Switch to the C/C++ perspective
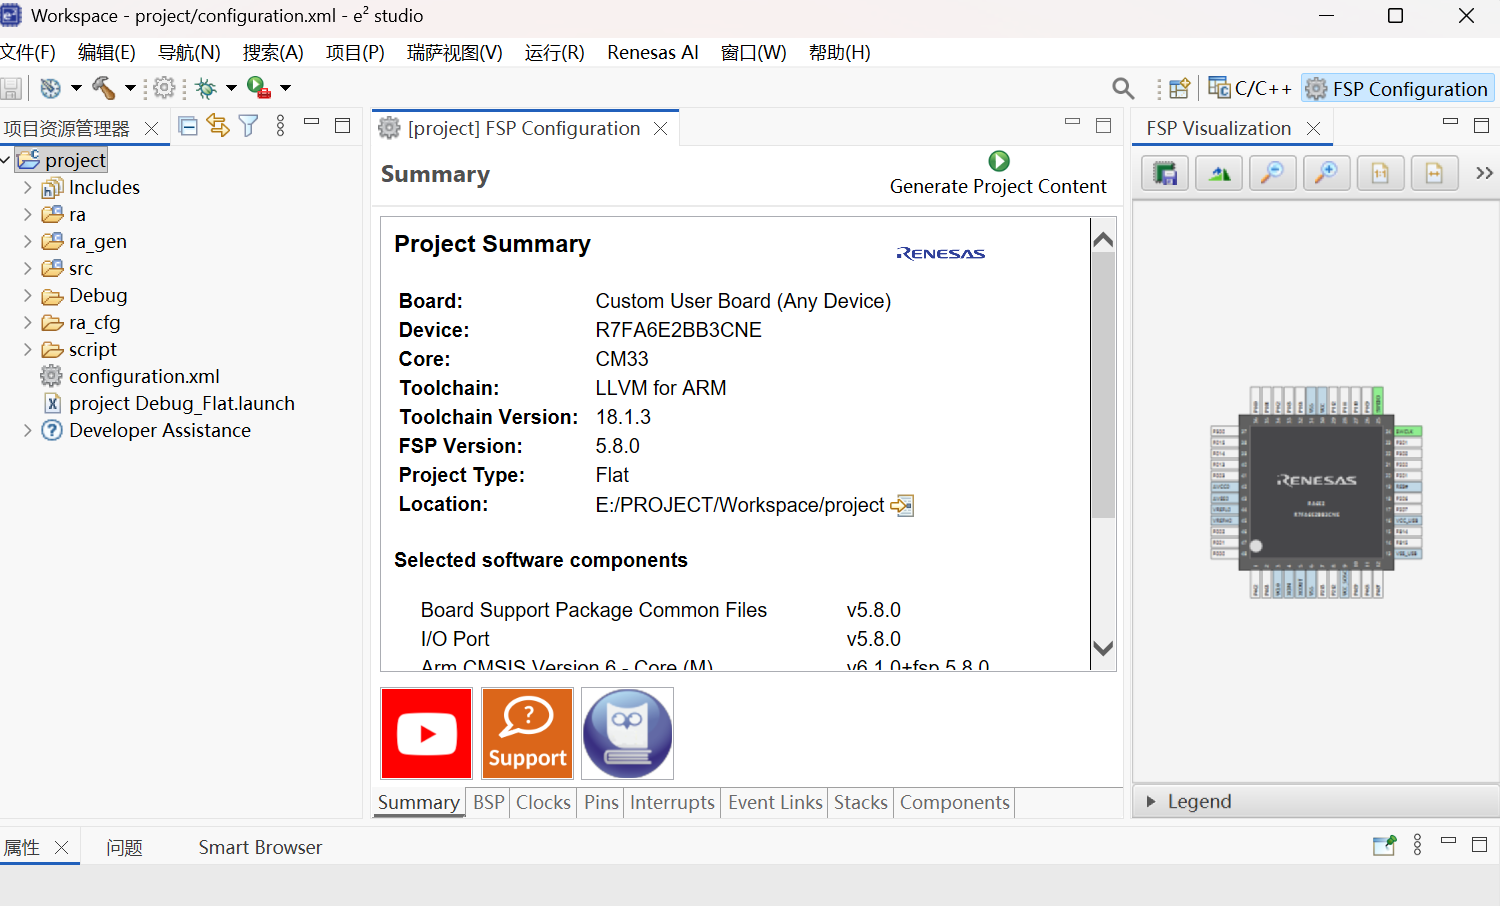 [x=1250, y=88]
